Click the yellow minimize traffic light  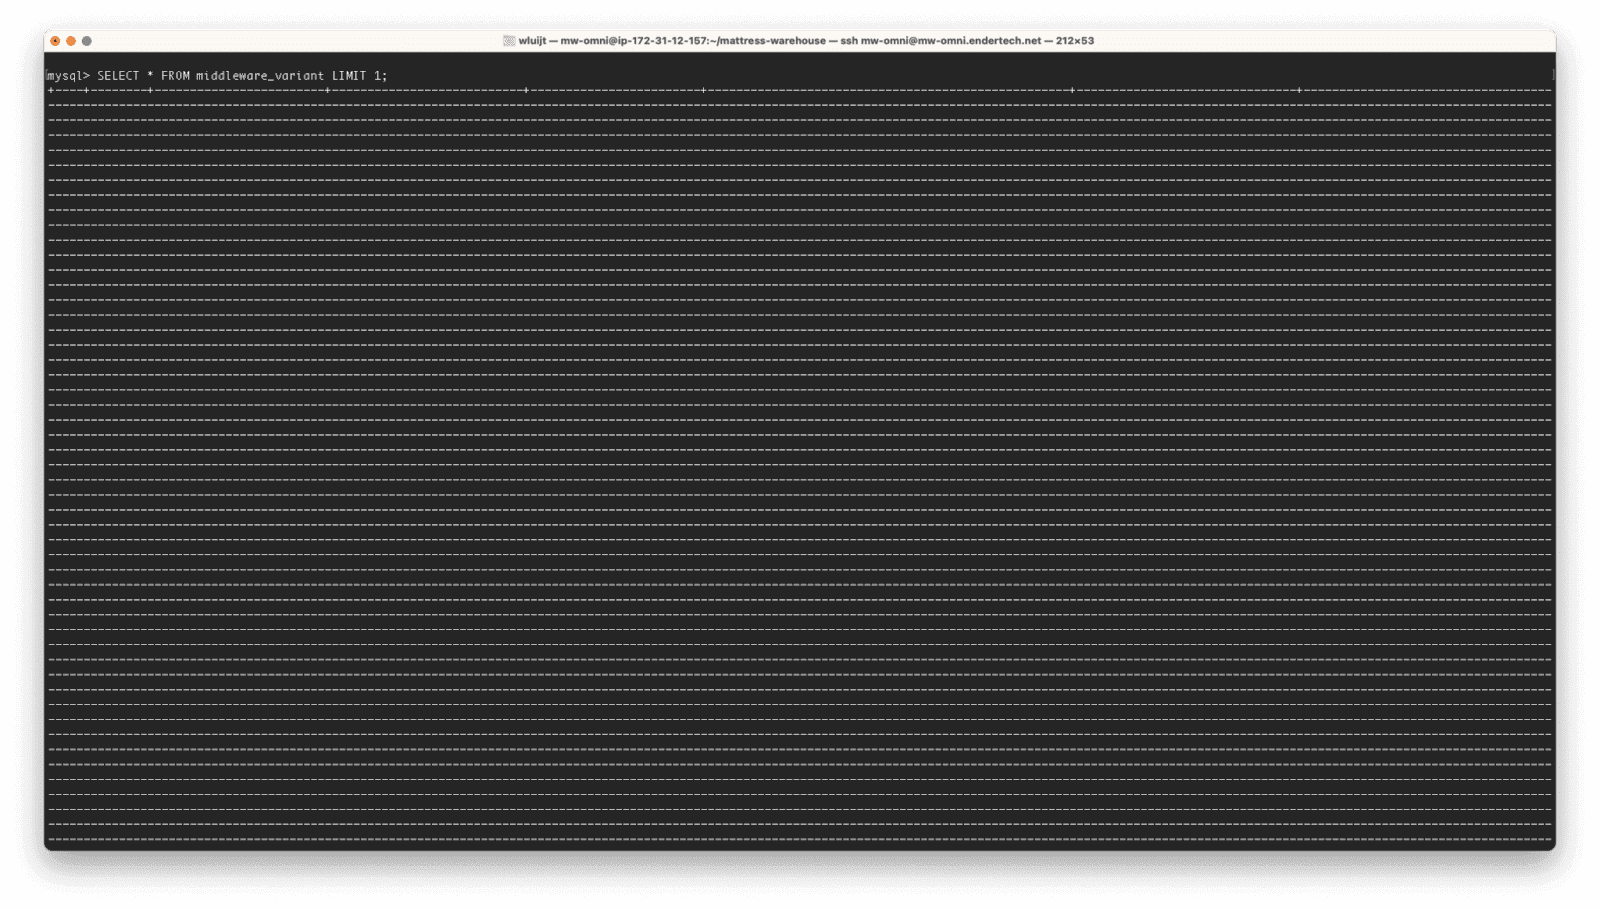tap(72, 42)
